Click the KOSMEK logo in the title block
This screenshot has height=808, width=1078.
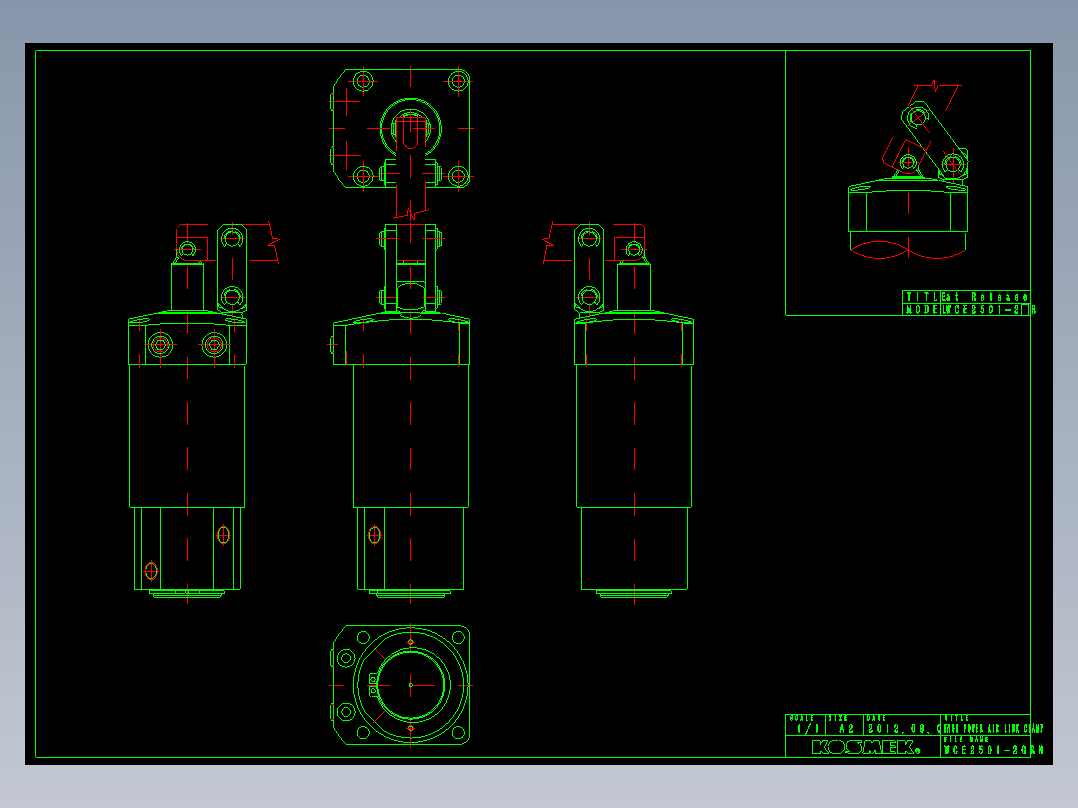tap(866, 747)
